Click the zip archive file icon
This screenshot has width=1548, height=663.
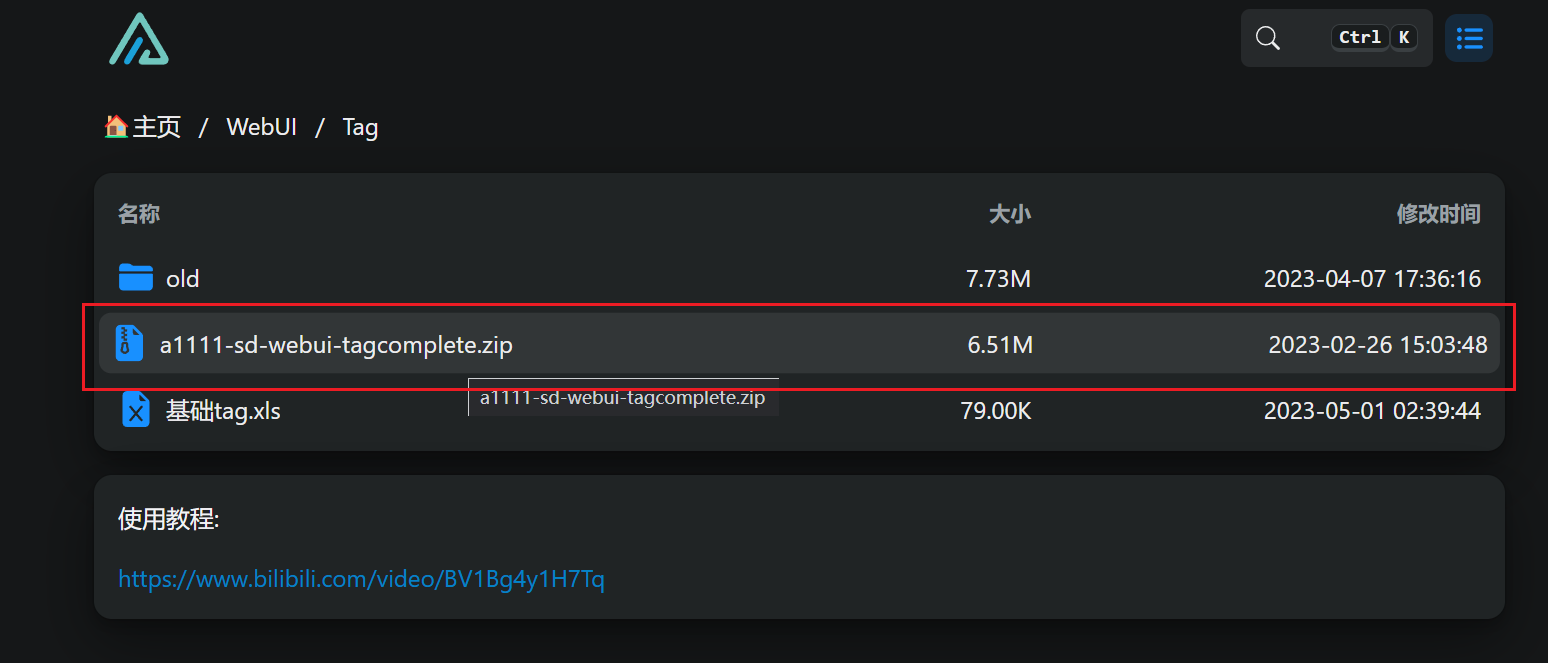click(x=129, y=343)
